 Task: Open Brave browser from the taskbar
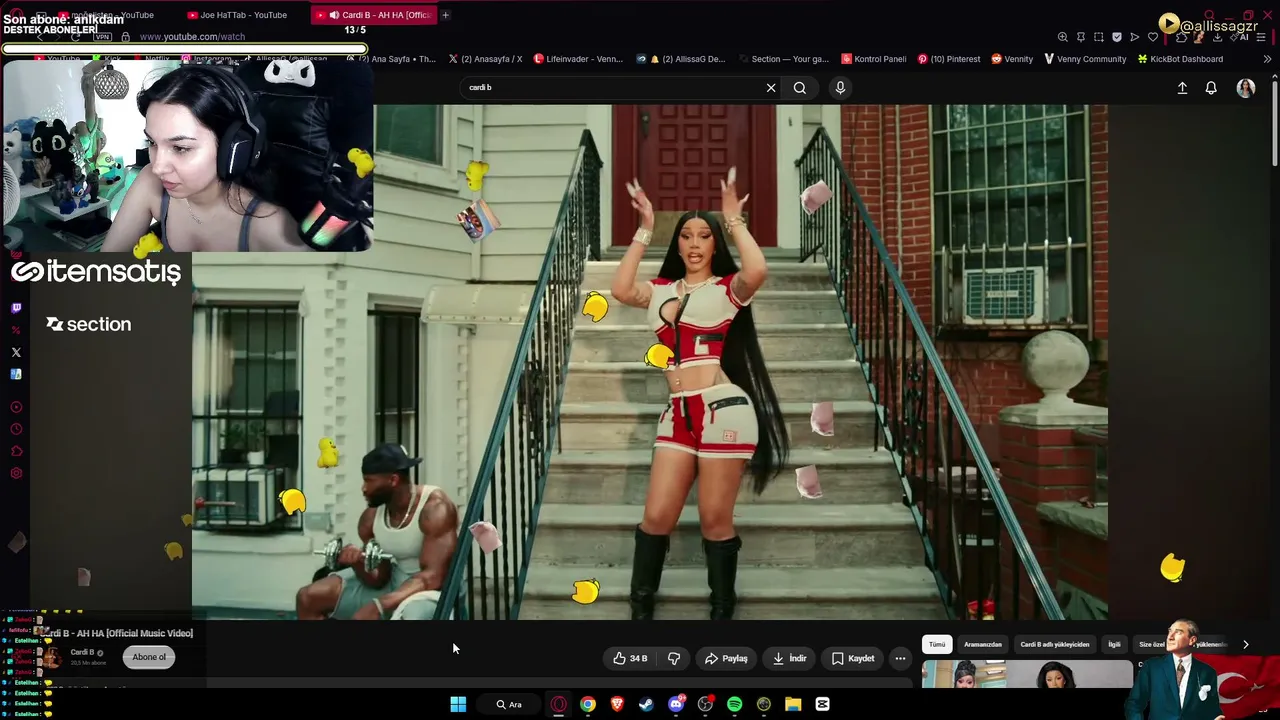617,704
